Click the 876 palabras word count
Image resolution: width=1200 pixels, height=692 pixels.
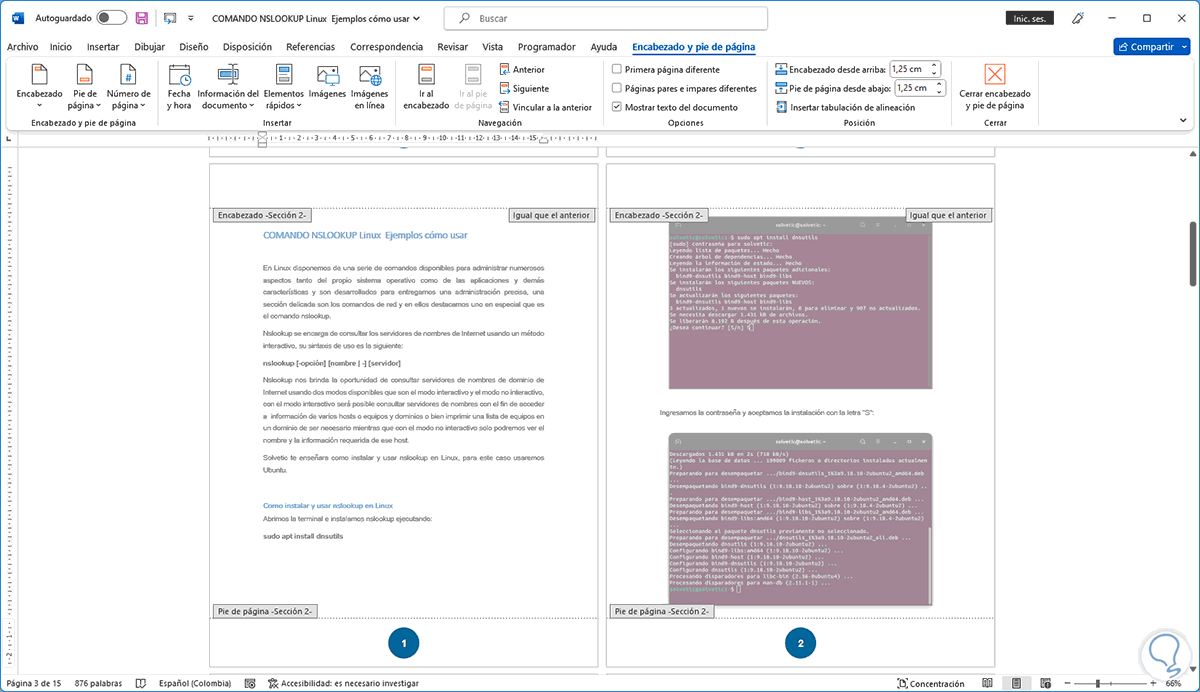click(97, 684)
